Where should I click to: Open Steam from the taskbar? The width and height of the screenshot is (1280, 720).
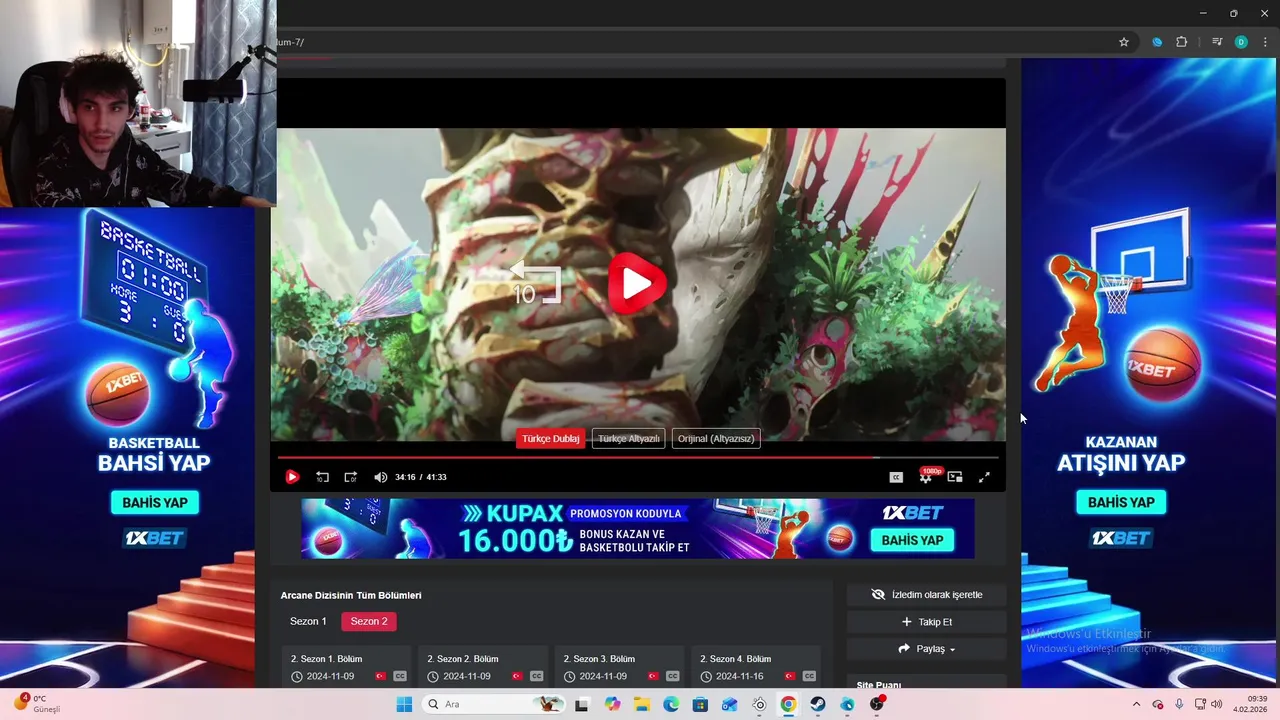pos(818,704)
